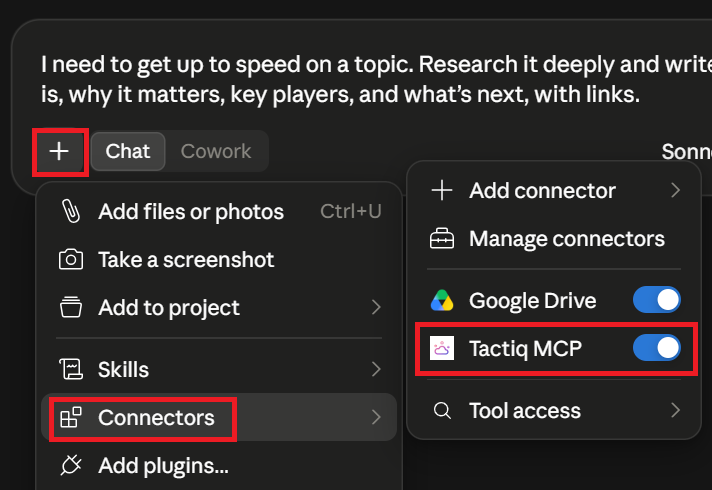The height and width of the screenshot is (490, 712).
Task: Switch to the Chat tab
Action: pos(128,151)
